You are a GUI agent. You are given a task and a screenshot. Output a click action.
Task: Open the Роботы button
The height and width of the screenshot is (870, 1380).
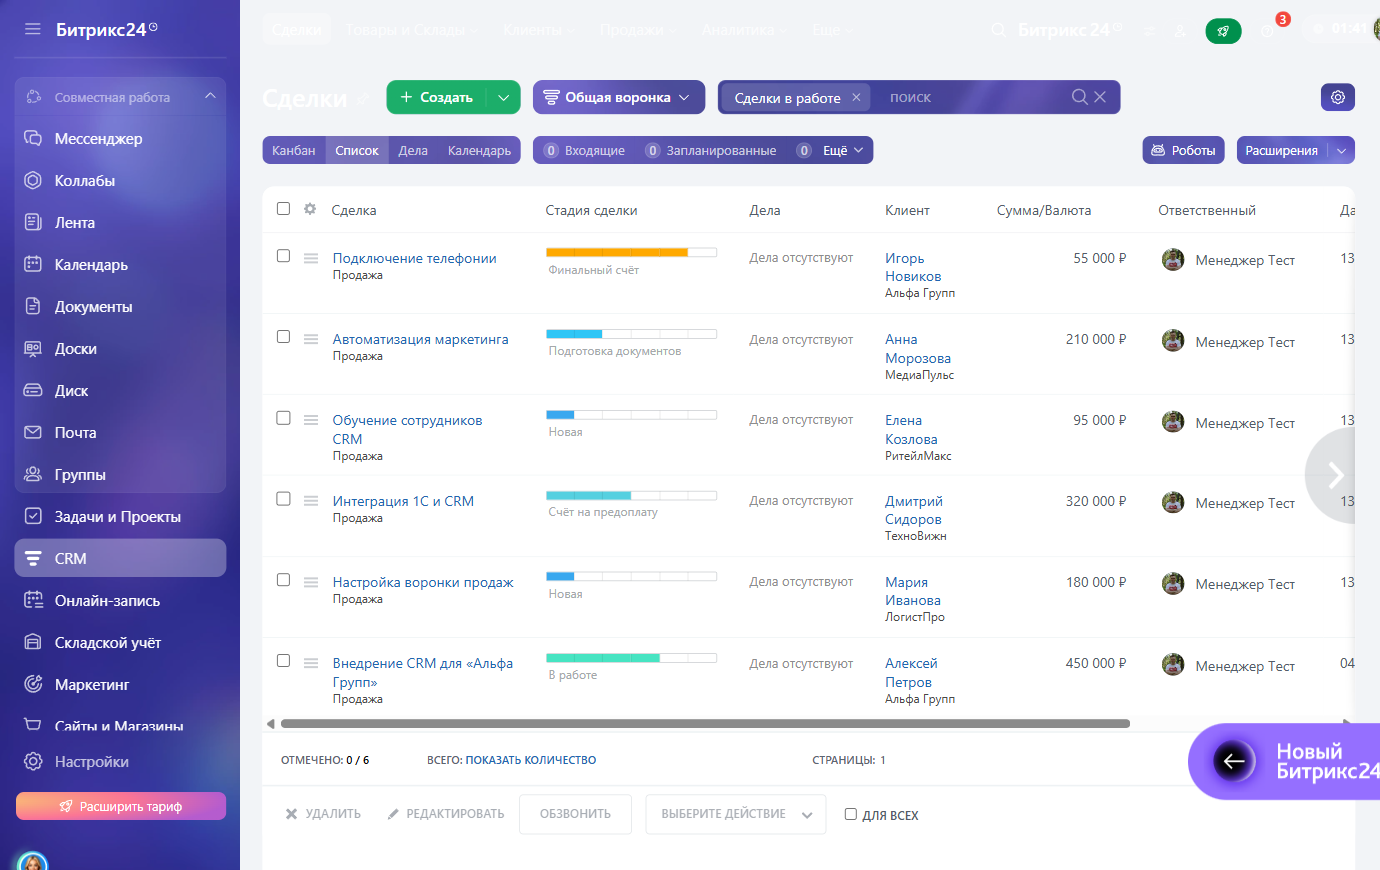pyautogui.click(x=1183, y=150)
